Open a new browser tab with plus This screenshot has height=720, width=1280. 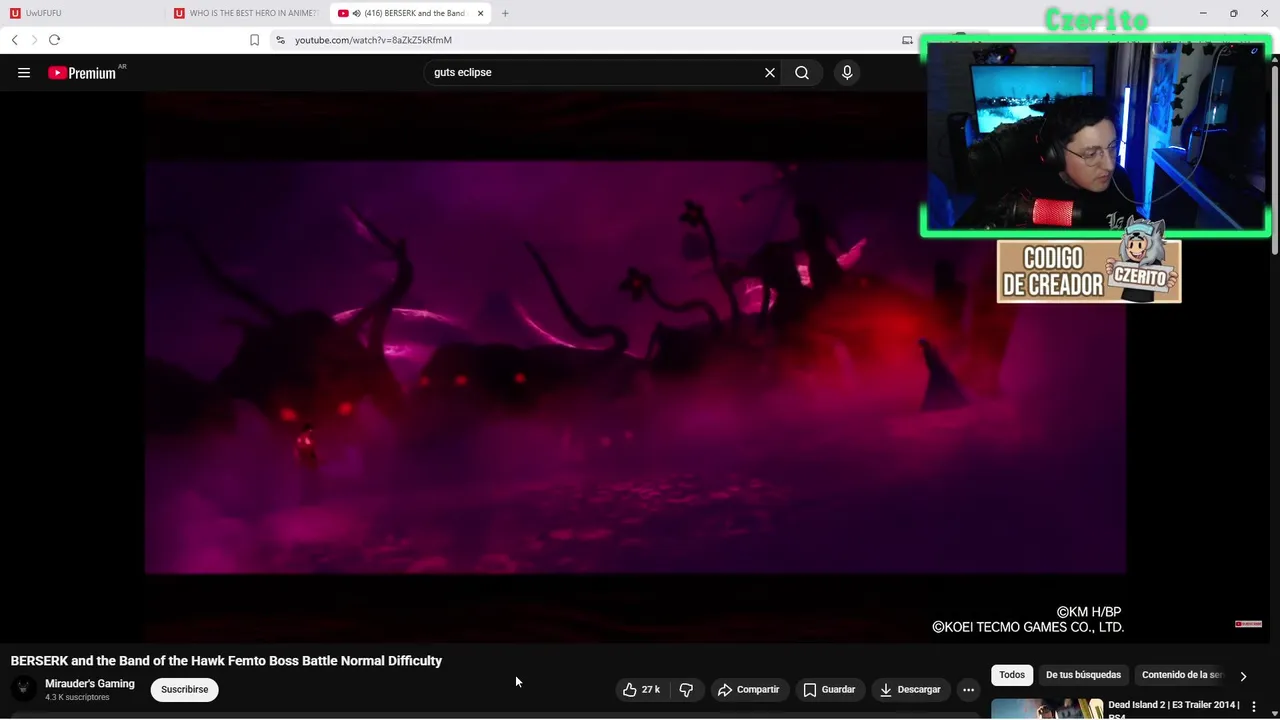[x=505, y=13]
